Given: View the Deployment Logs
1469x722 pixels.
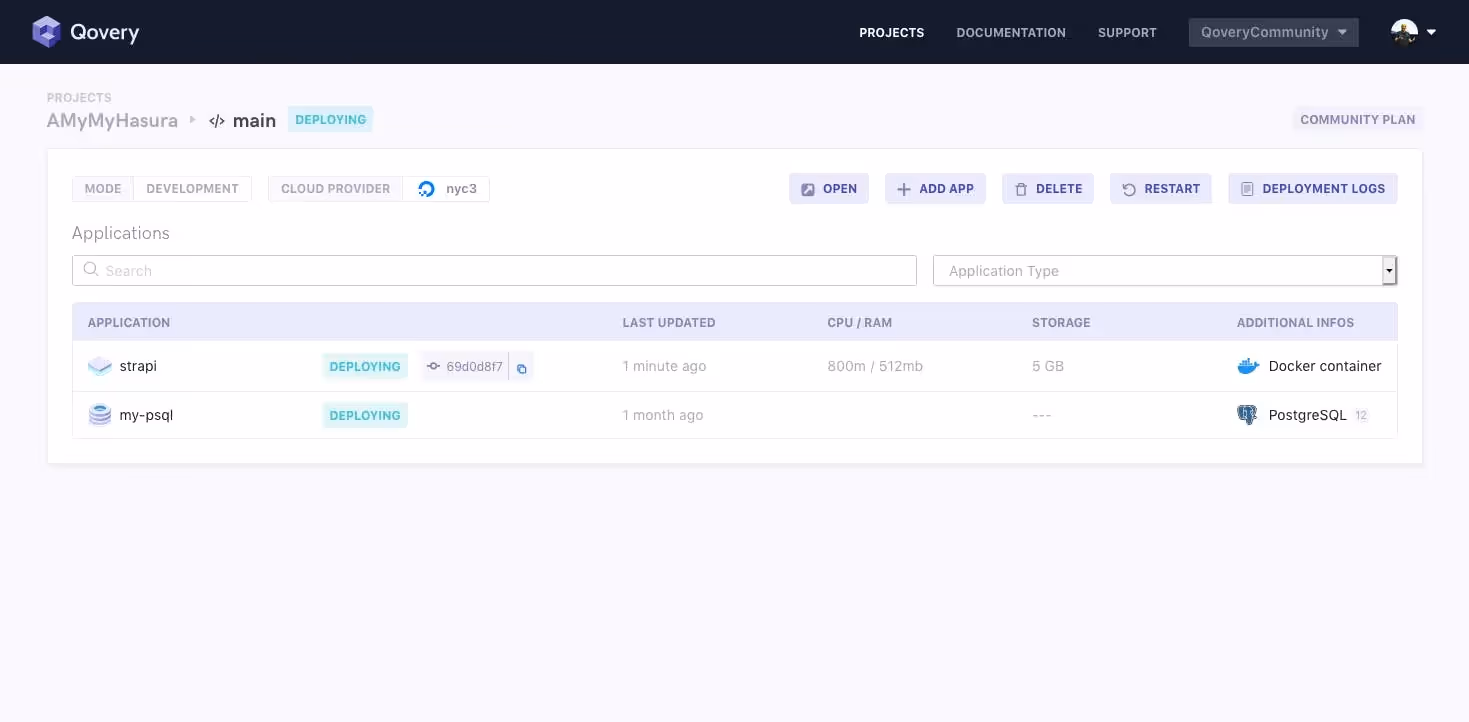Looking at the screenshot, I should click(1313, 189).
